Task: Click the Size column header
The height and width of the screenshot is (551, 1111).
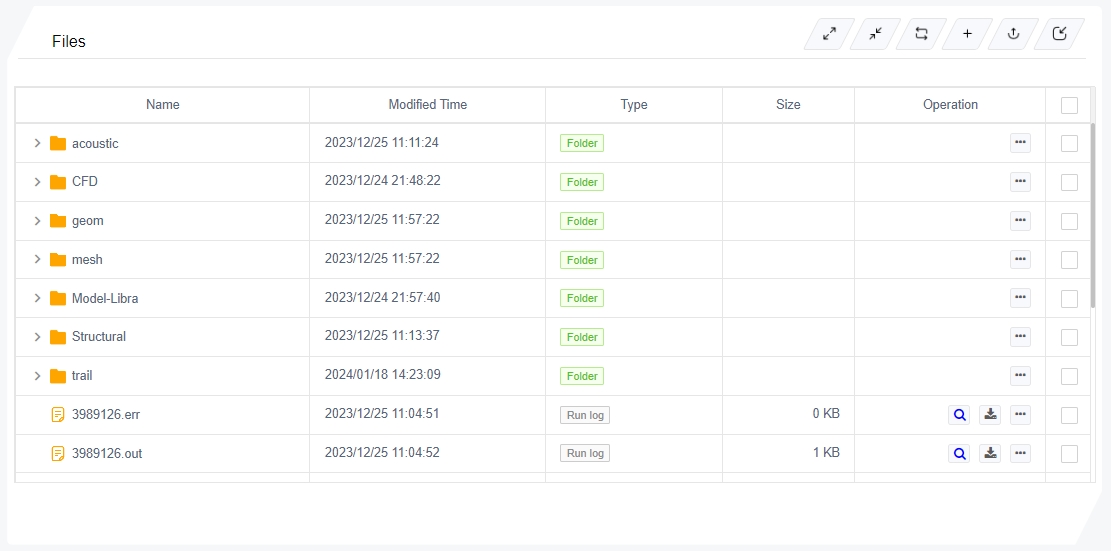Action: [788, 105]
